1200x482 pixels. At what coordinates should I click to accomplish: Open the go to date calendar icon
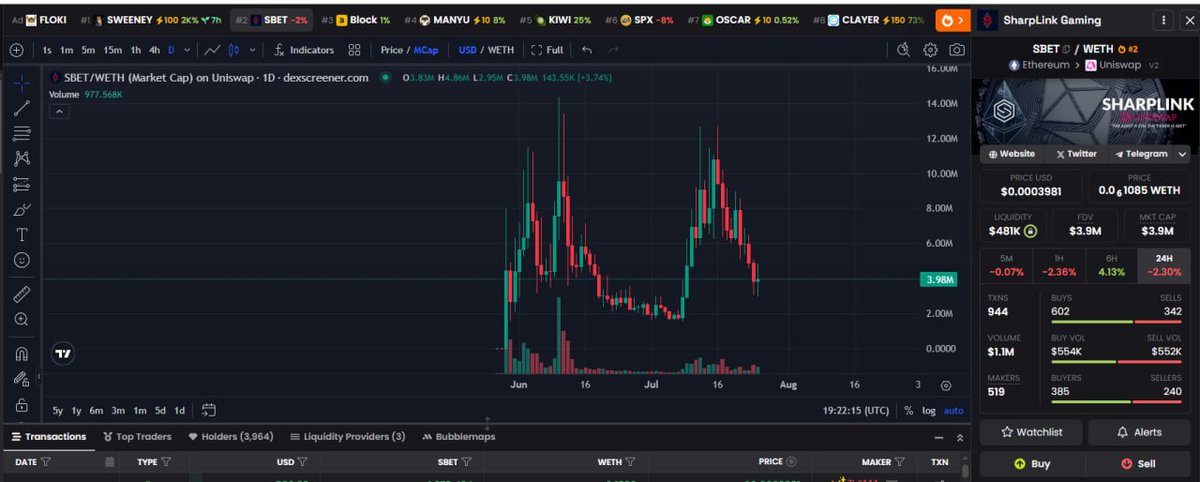coord(209,410)
